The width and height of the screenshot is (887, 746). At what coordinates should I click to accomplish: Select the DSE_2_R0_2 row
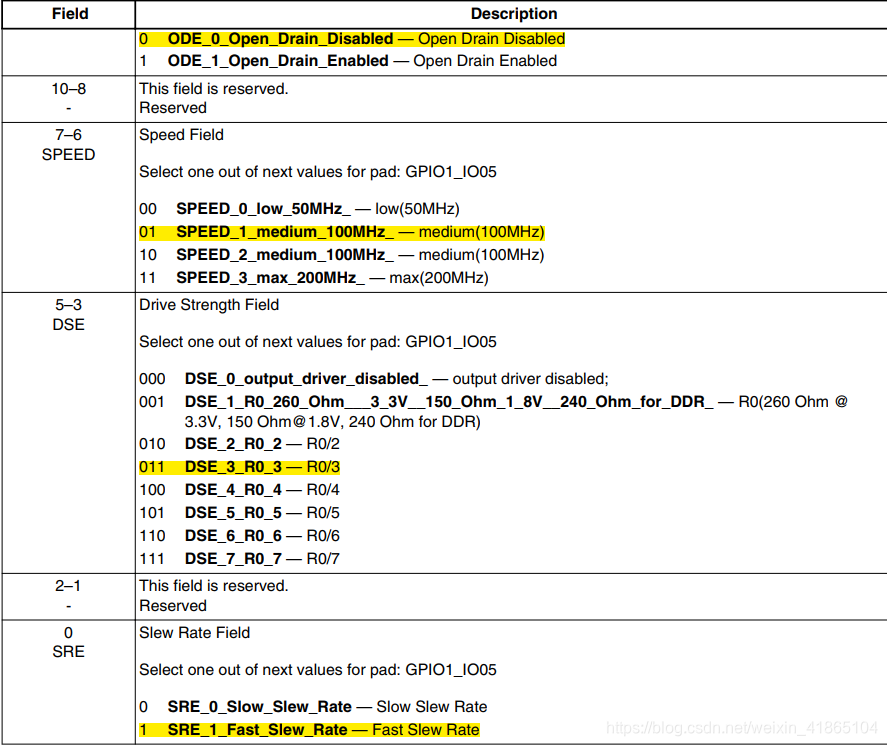pyautogui.click(x=239, y=443)
